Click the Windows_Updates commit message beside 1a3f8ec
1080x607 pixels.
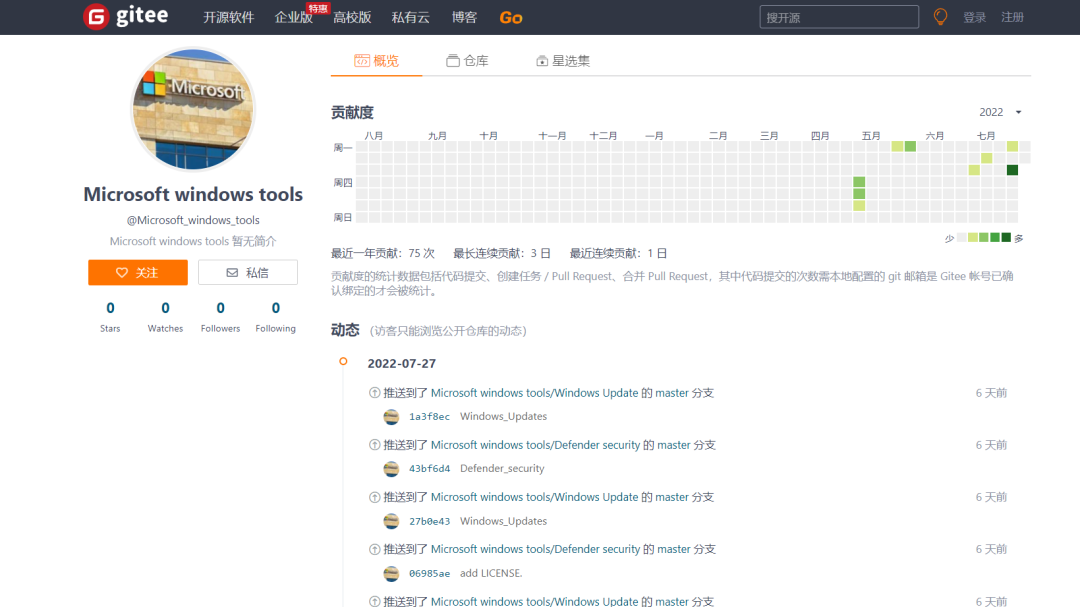(x=503, y=417)
